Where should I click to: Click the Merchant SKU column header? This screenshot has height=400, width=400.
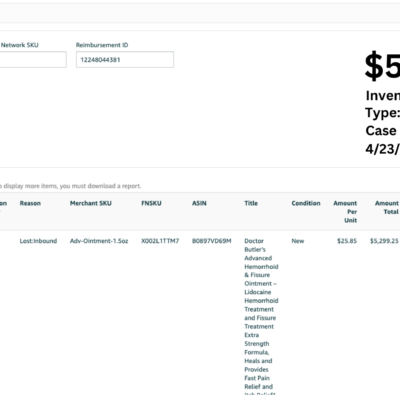[x=91, y=203]
